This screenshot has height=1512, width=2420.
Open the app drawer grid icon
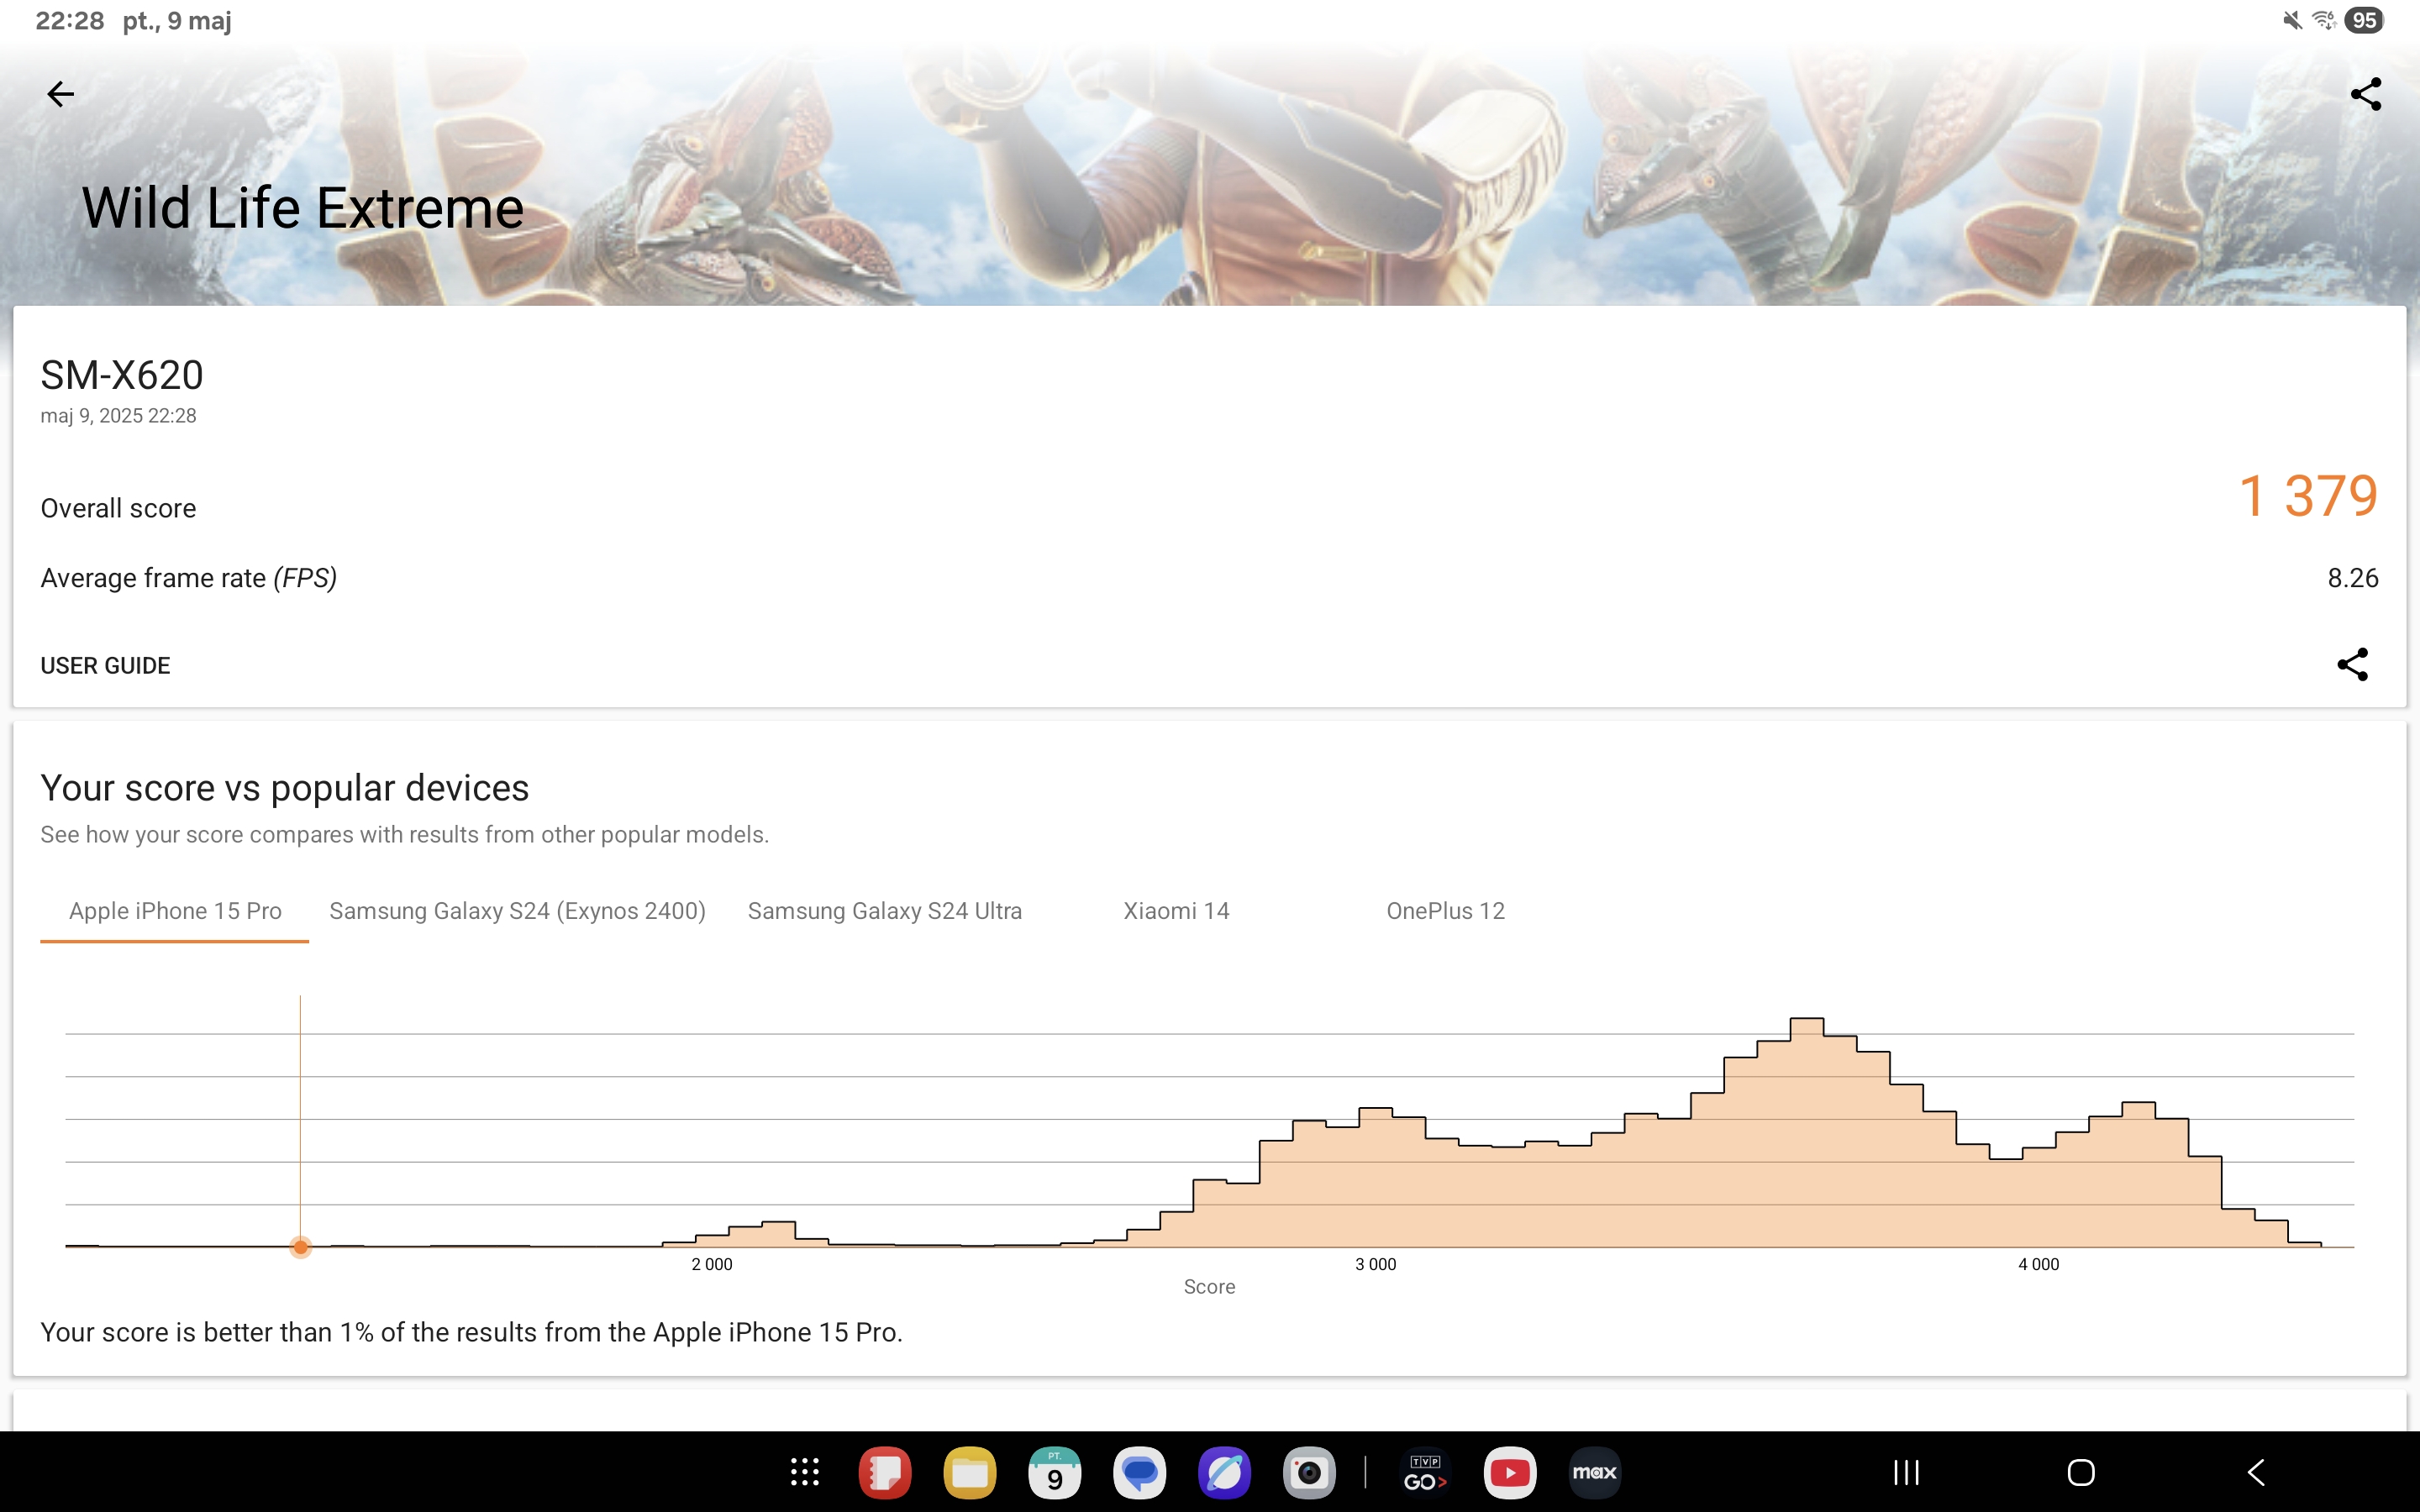[x=804, y=1472]
